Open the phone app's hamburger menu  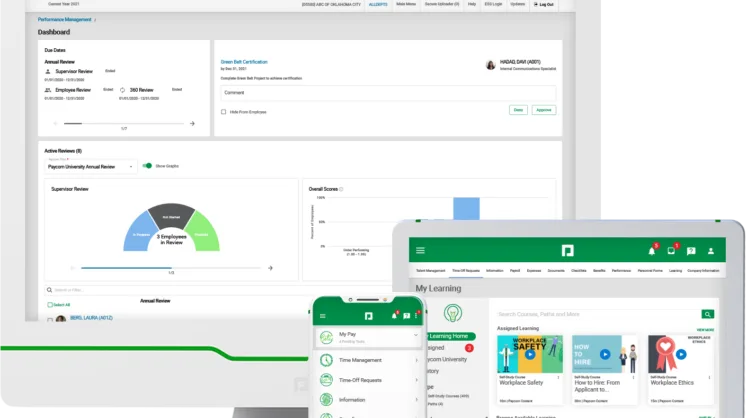323,316
